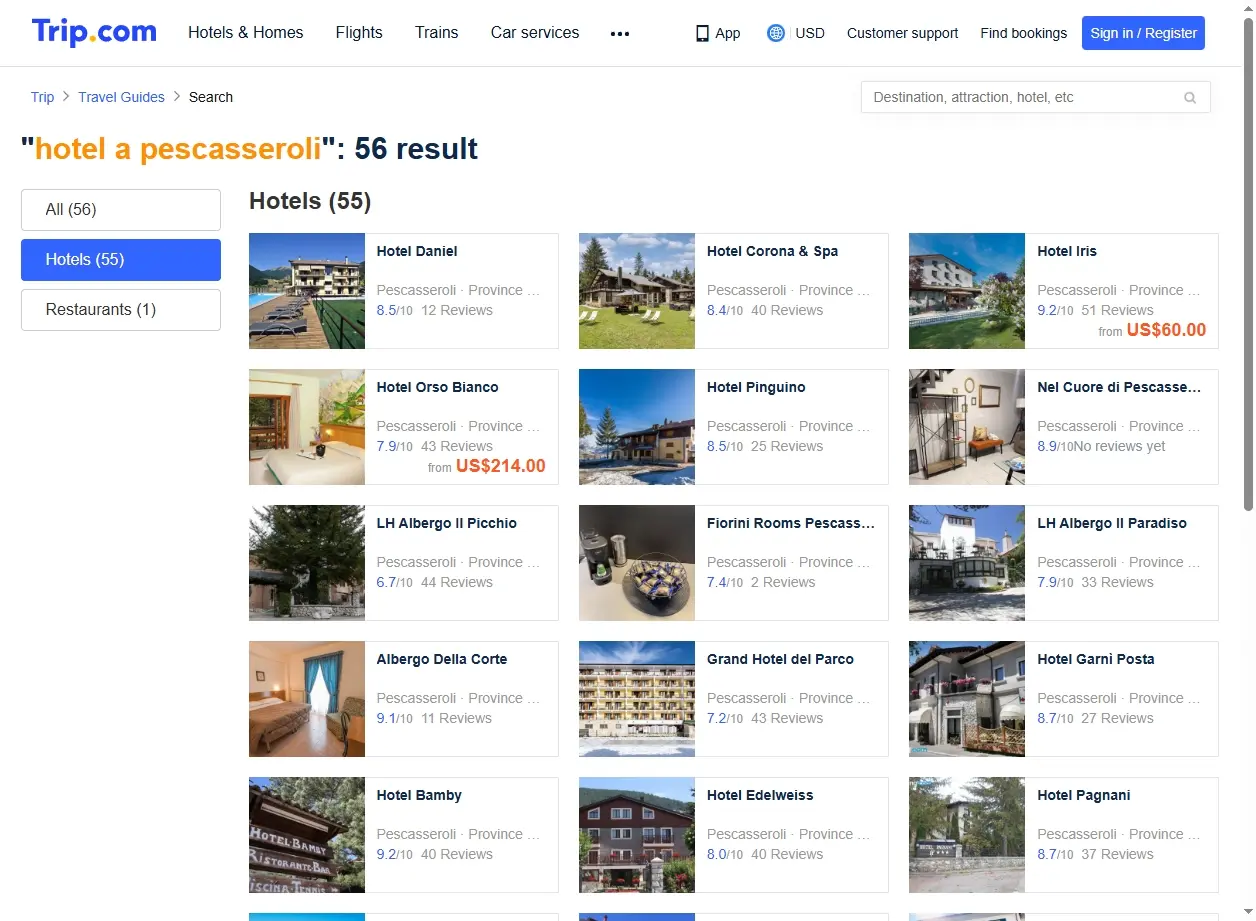Select the All (56) filter
The image size is (1256, 921).
[x=121, y=210]
